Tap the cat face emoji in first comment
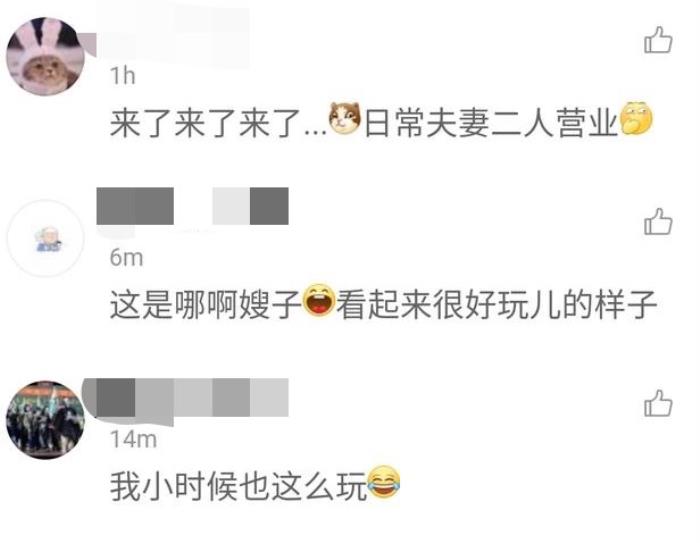 (345, 118)
